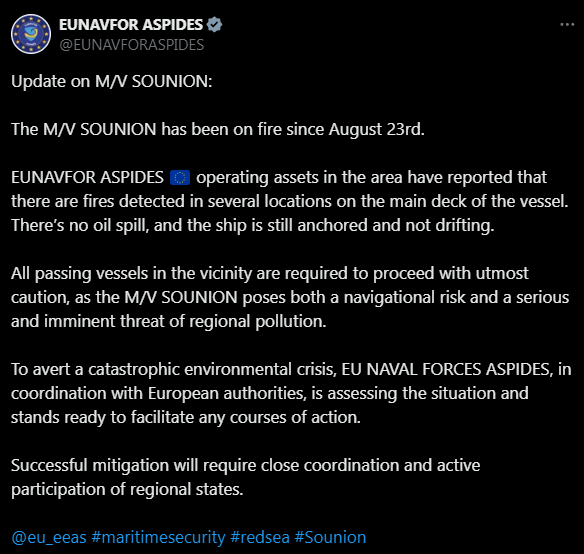Viewport: 584px width, 554px height.
Task: Open the #Sounion hashtag
Action: click(x=330, y=538)
